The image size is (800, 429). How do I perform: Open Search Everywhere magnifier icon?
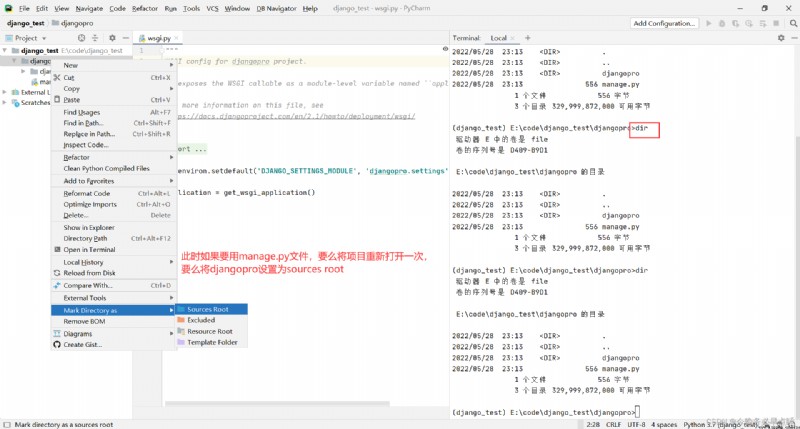793,23
